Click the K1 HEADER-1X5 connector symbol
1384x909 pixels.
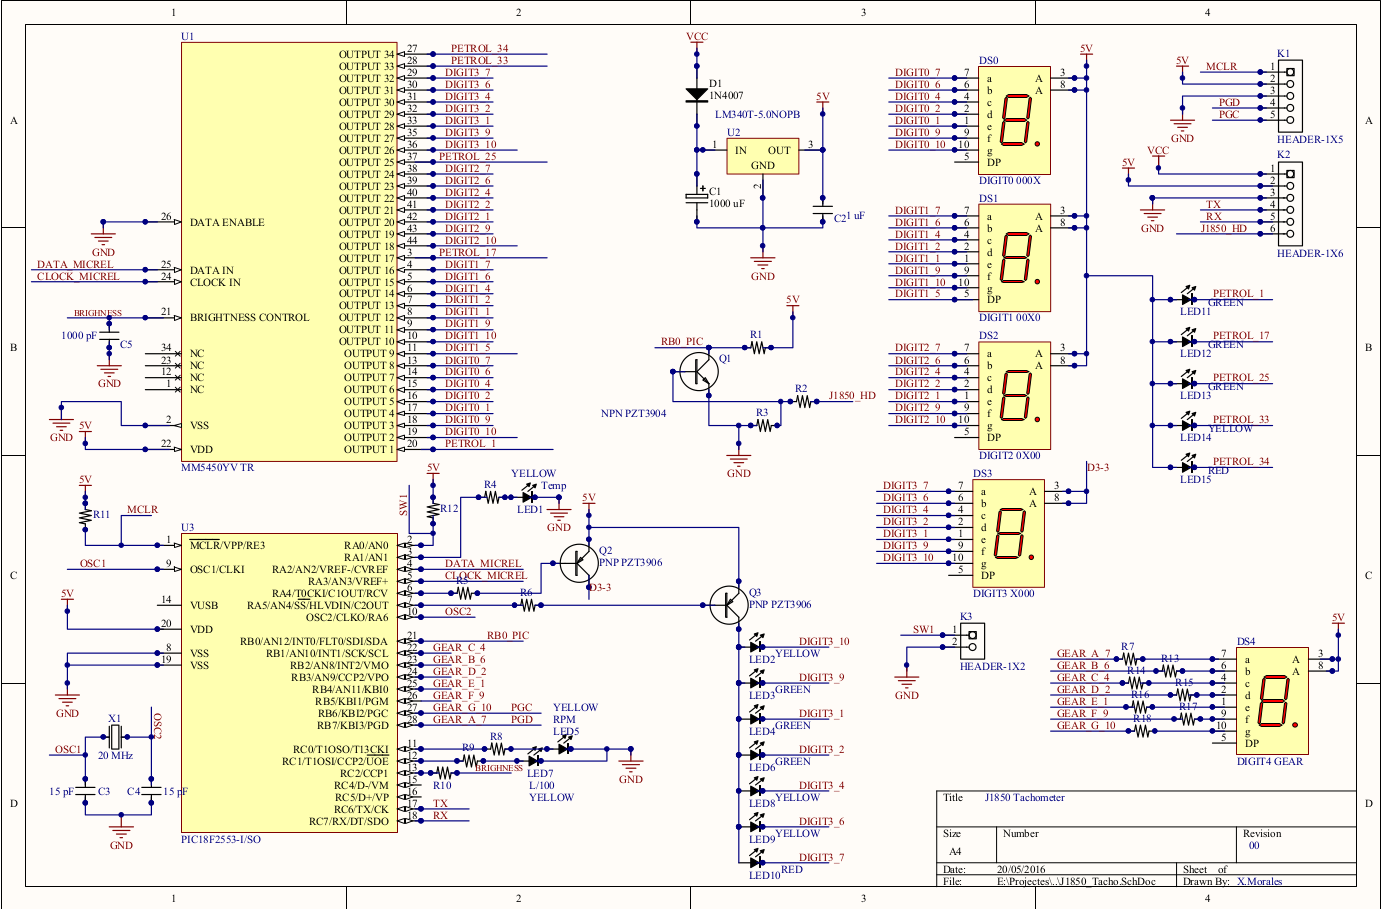(x=1289, y=97)
